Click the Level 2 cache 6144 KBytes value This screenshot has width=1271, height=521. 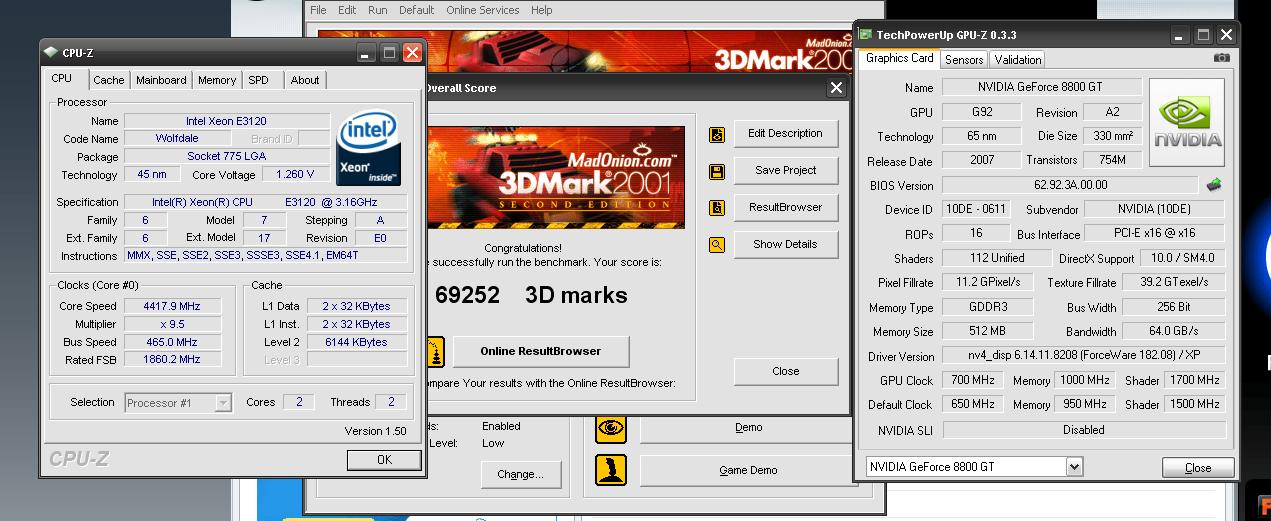[357, 342]
